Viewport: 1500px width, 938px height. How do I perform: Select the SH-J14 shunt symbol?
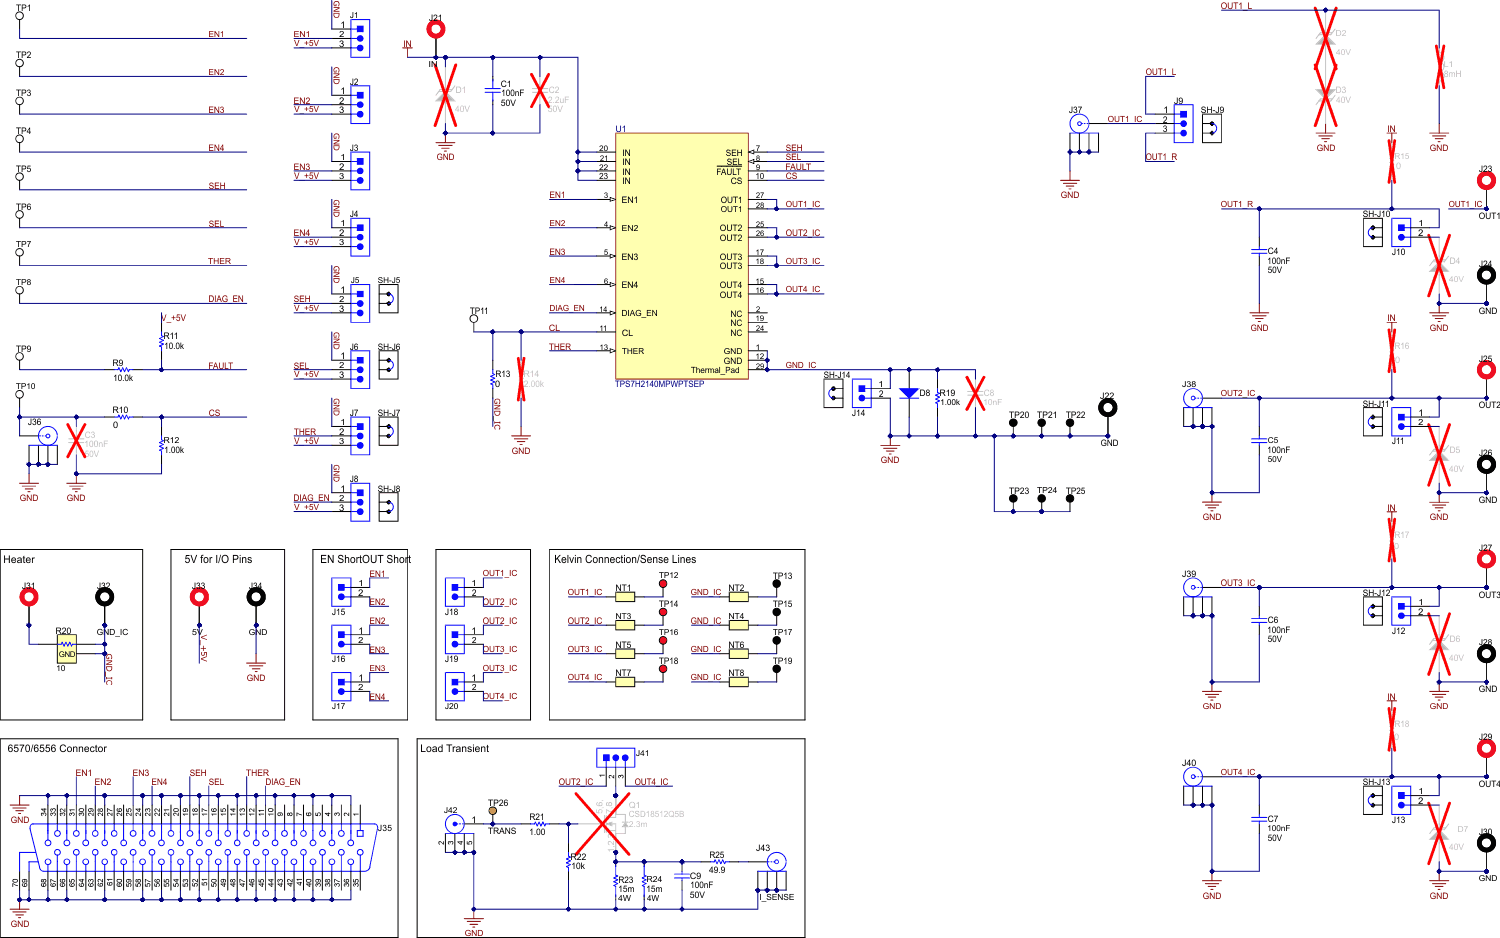pos(833,393)
